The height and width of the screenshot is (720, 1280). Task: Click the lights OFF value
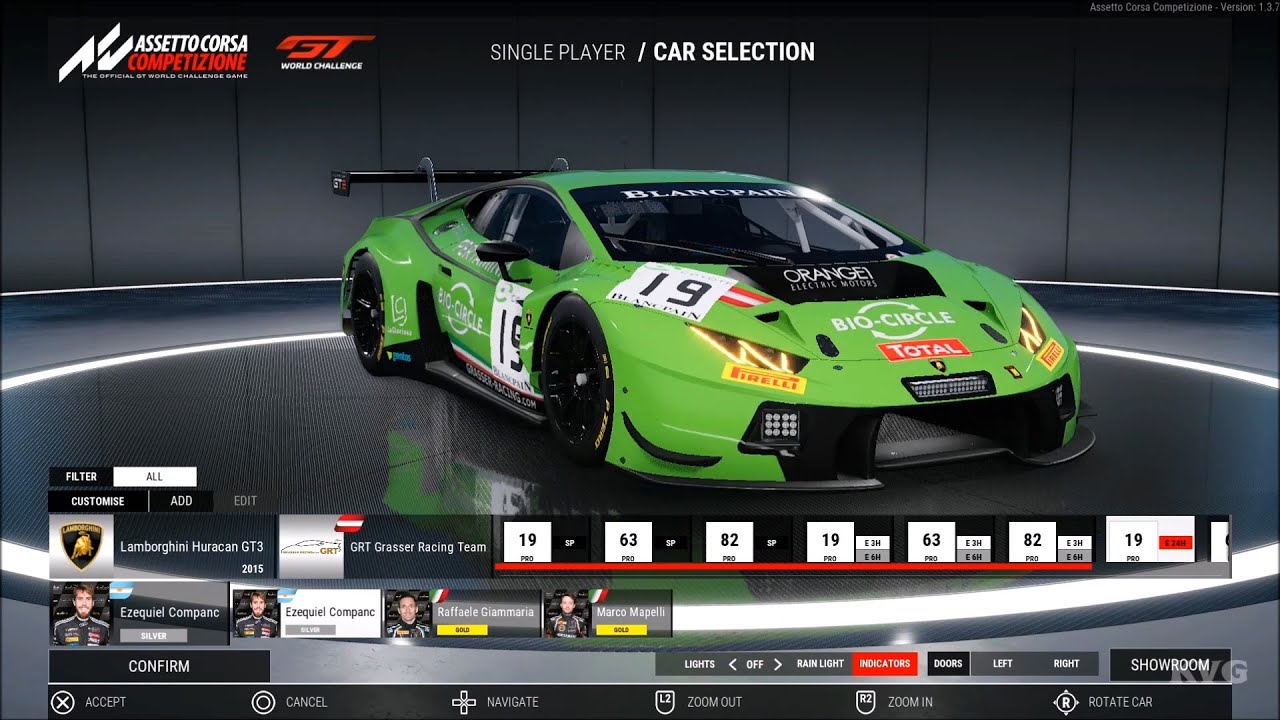pyautogui.click(x=755, y=664)
